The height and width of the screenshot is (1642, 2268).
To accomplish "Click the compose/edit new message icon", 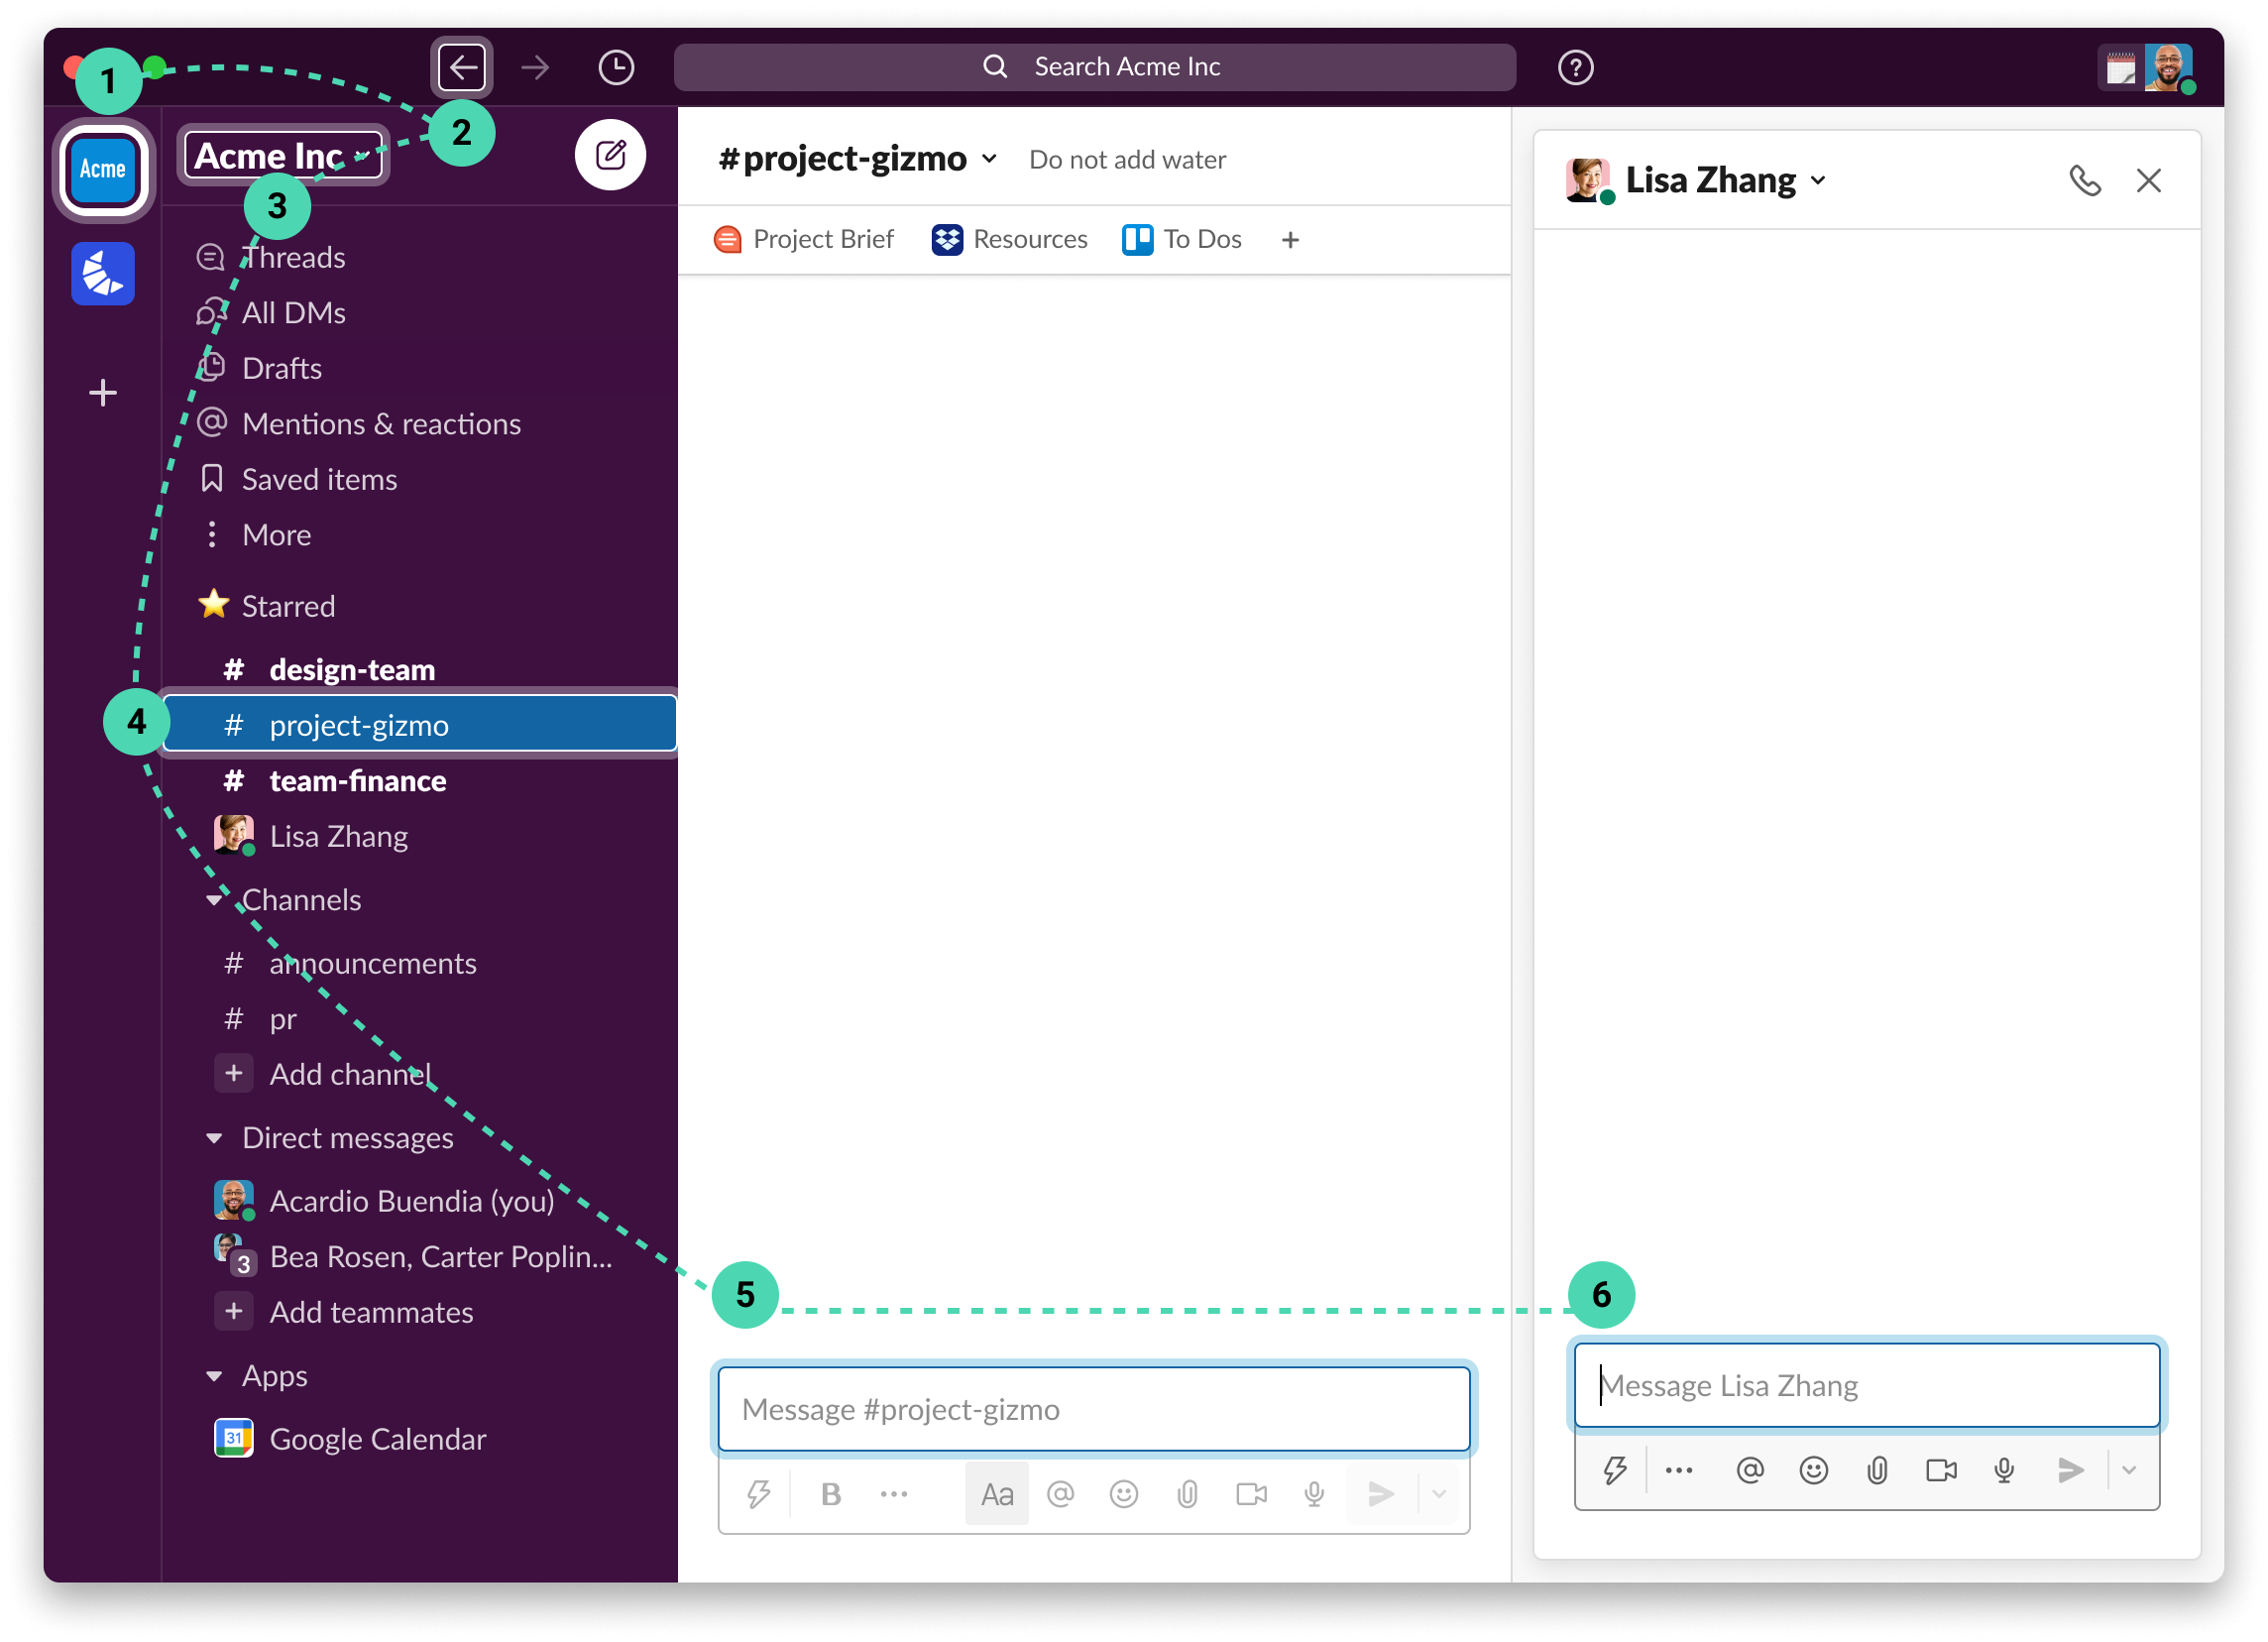I will tap(611, 157).
